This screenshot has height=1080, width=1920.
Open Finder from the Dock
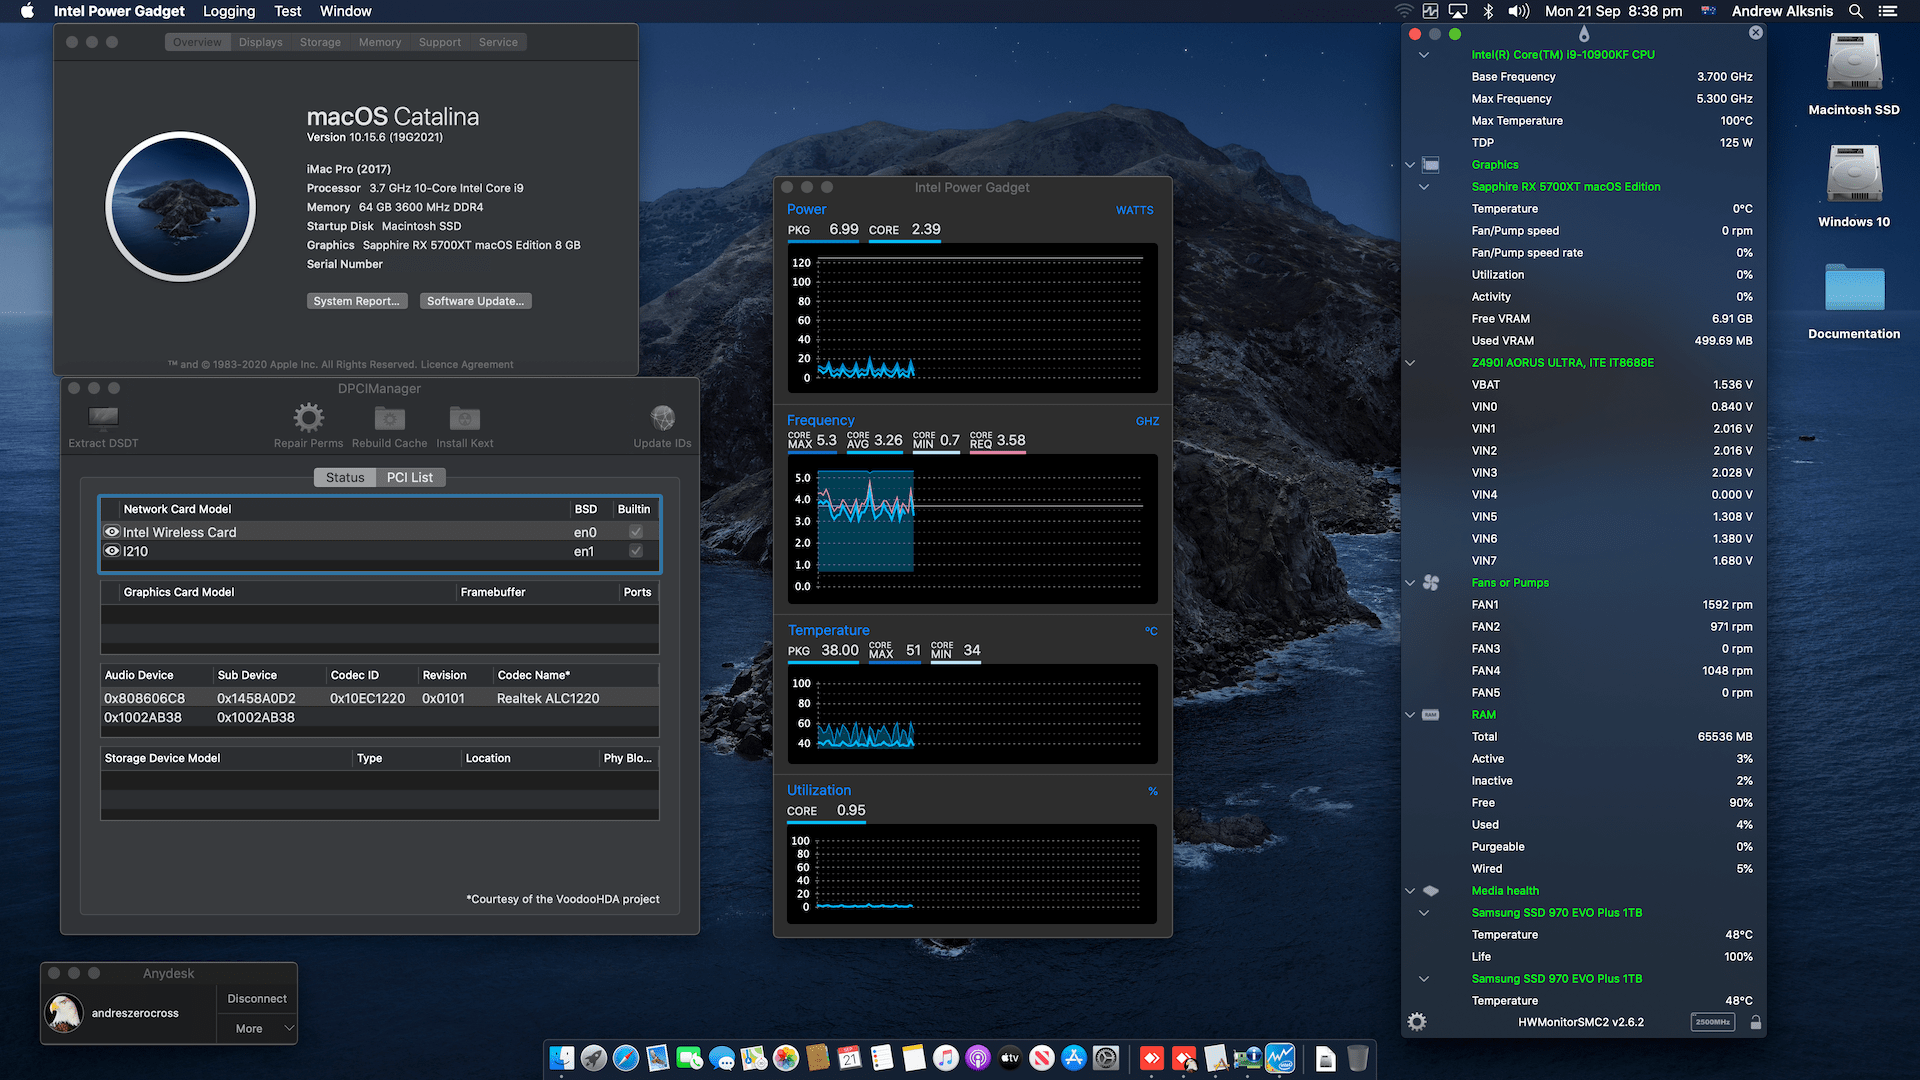(562, 1057)
